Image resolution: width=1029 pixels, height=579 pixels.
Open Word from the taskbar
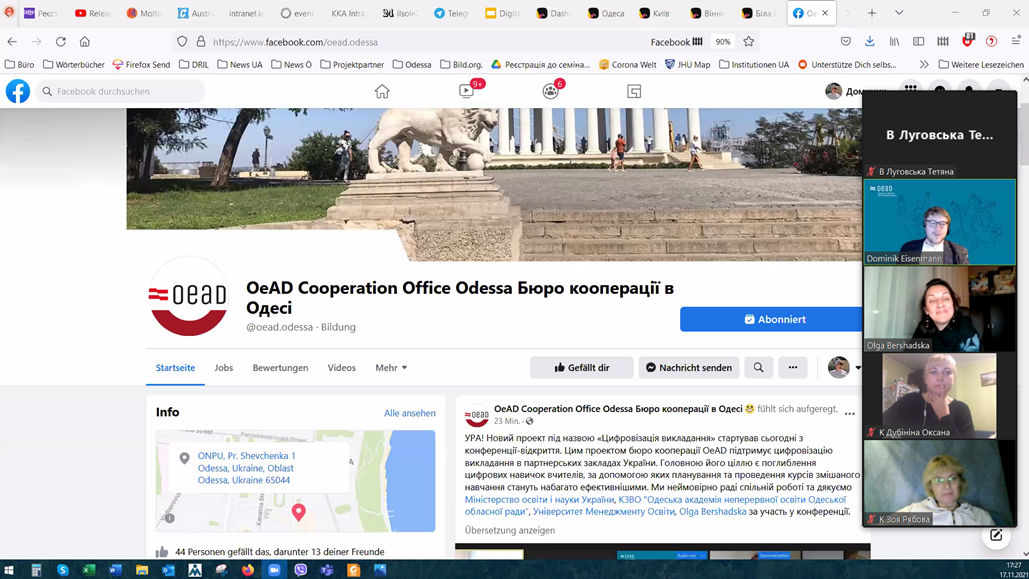[x=116, y=570]
